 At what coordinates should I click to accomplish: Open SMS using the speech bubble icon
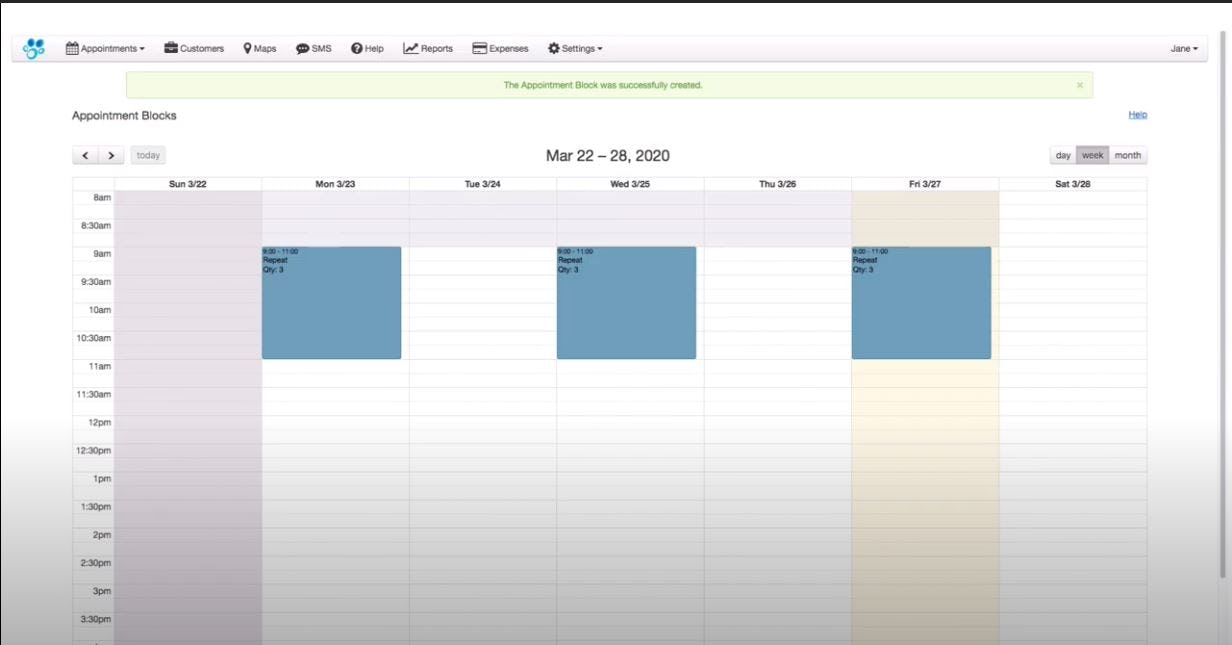click(302, 47)
